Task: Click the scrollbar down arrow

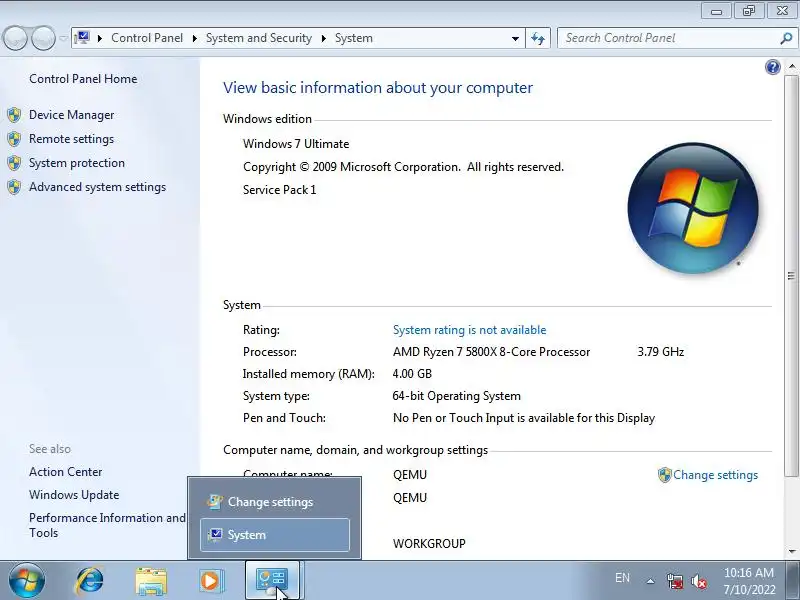Action: point(791,552)
